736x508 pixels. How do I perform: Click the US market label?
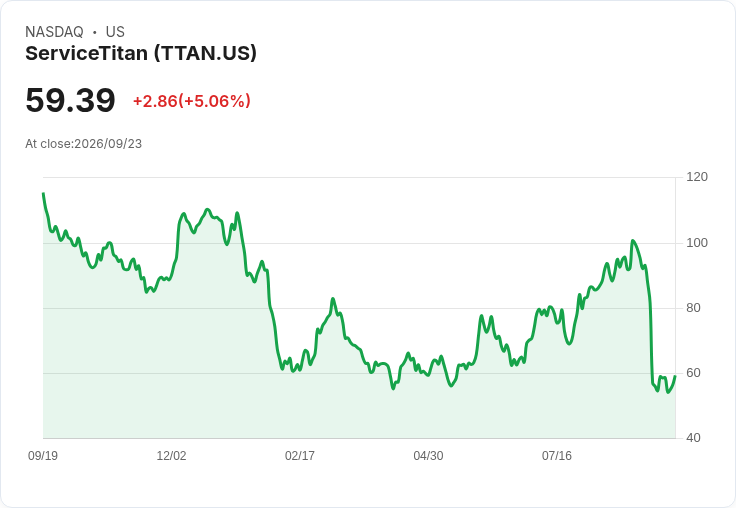click(x=115, y=32)
